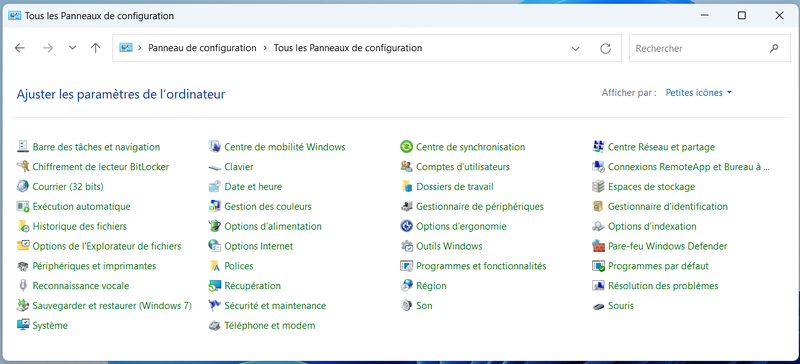Click the Barre des tâches et navigation icon
Viewport: 800px width, 364px height.
(x=23, y=147)
